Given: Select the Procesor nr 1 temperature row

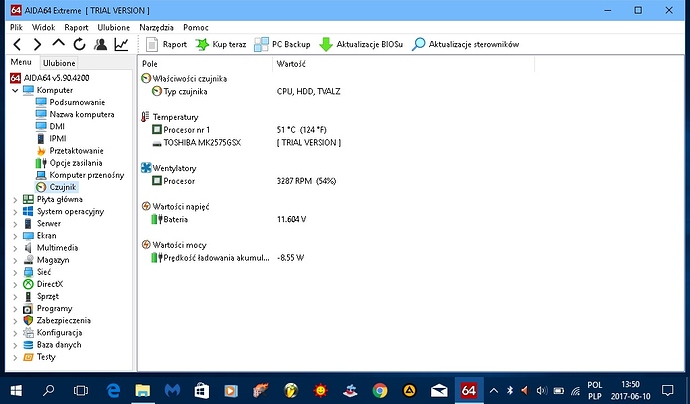Looking at the screenshot, I should [x=336, y=130].
